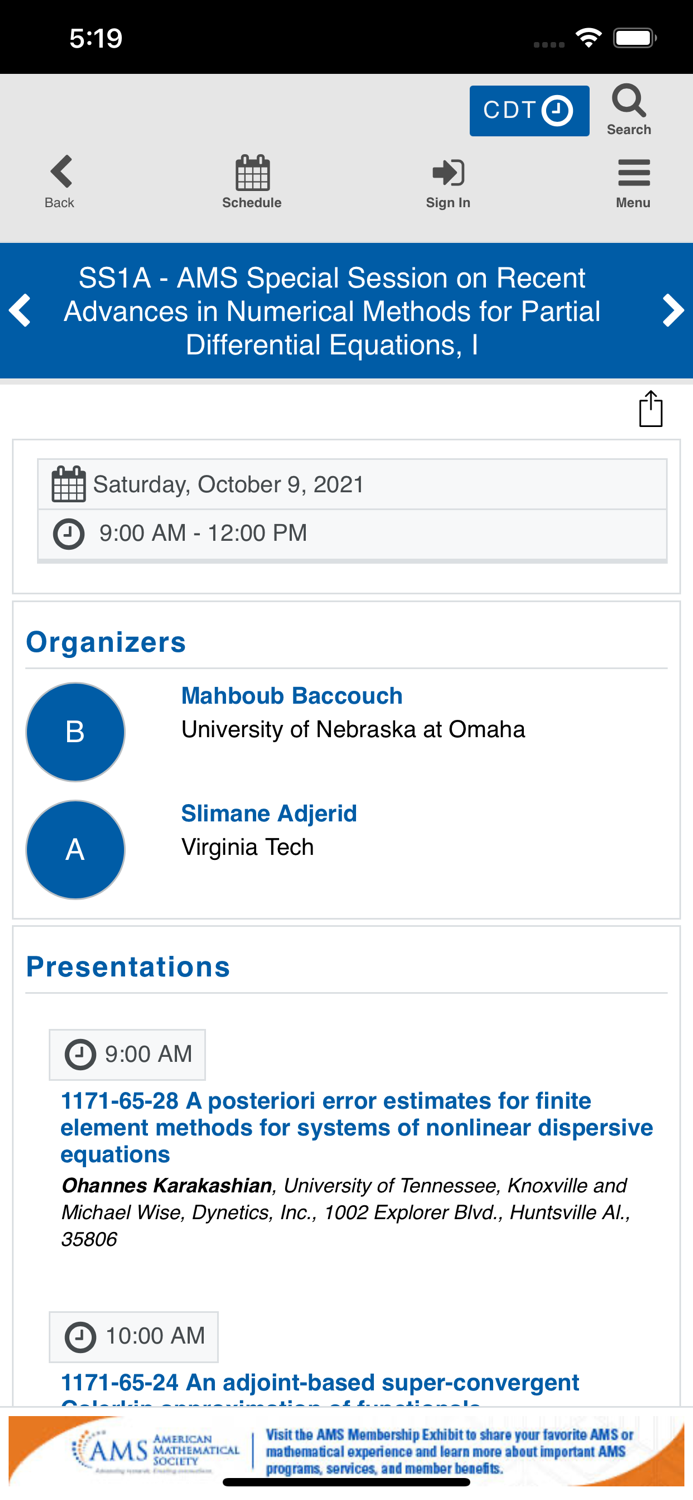Open Slimane Adjerid organizer profile

[269, 813]
